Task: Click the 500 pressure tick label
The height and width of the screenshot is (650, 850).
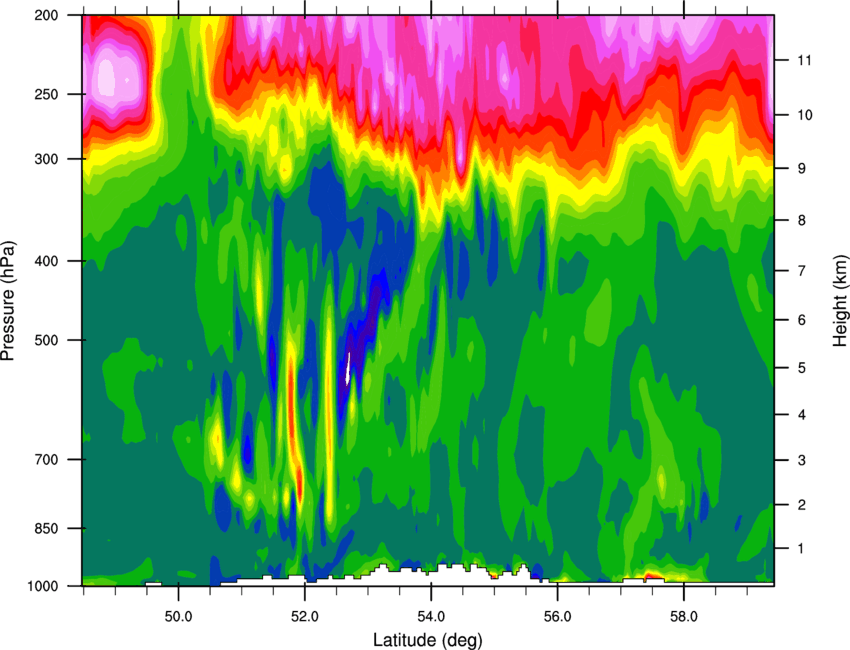Action: [46, 340]
